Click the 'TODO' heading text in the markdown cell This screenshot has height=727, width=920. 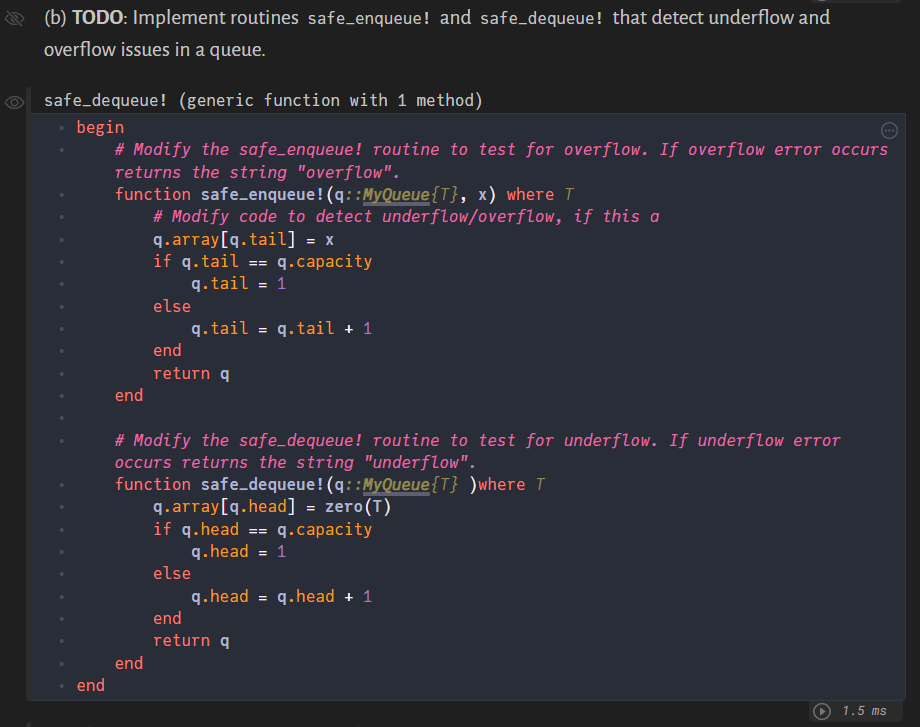pyautogui.click(x=97, y=18)
